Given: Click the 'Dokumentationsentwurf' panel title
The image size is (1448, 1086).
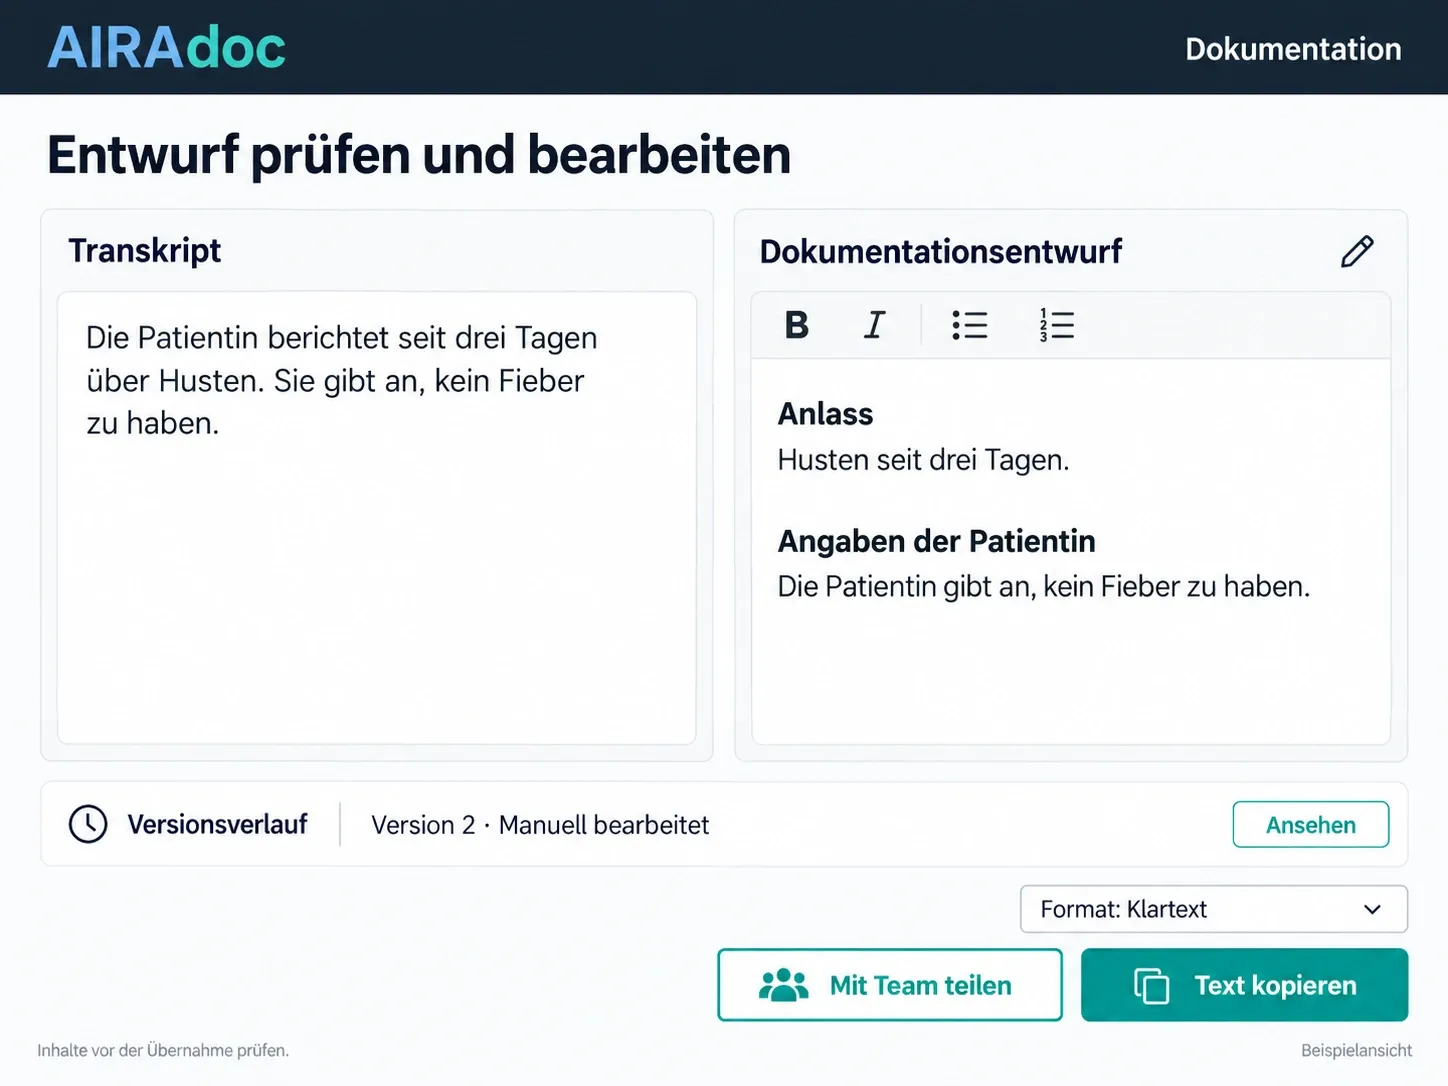Looking at the screenshot, I should point(941,251).
